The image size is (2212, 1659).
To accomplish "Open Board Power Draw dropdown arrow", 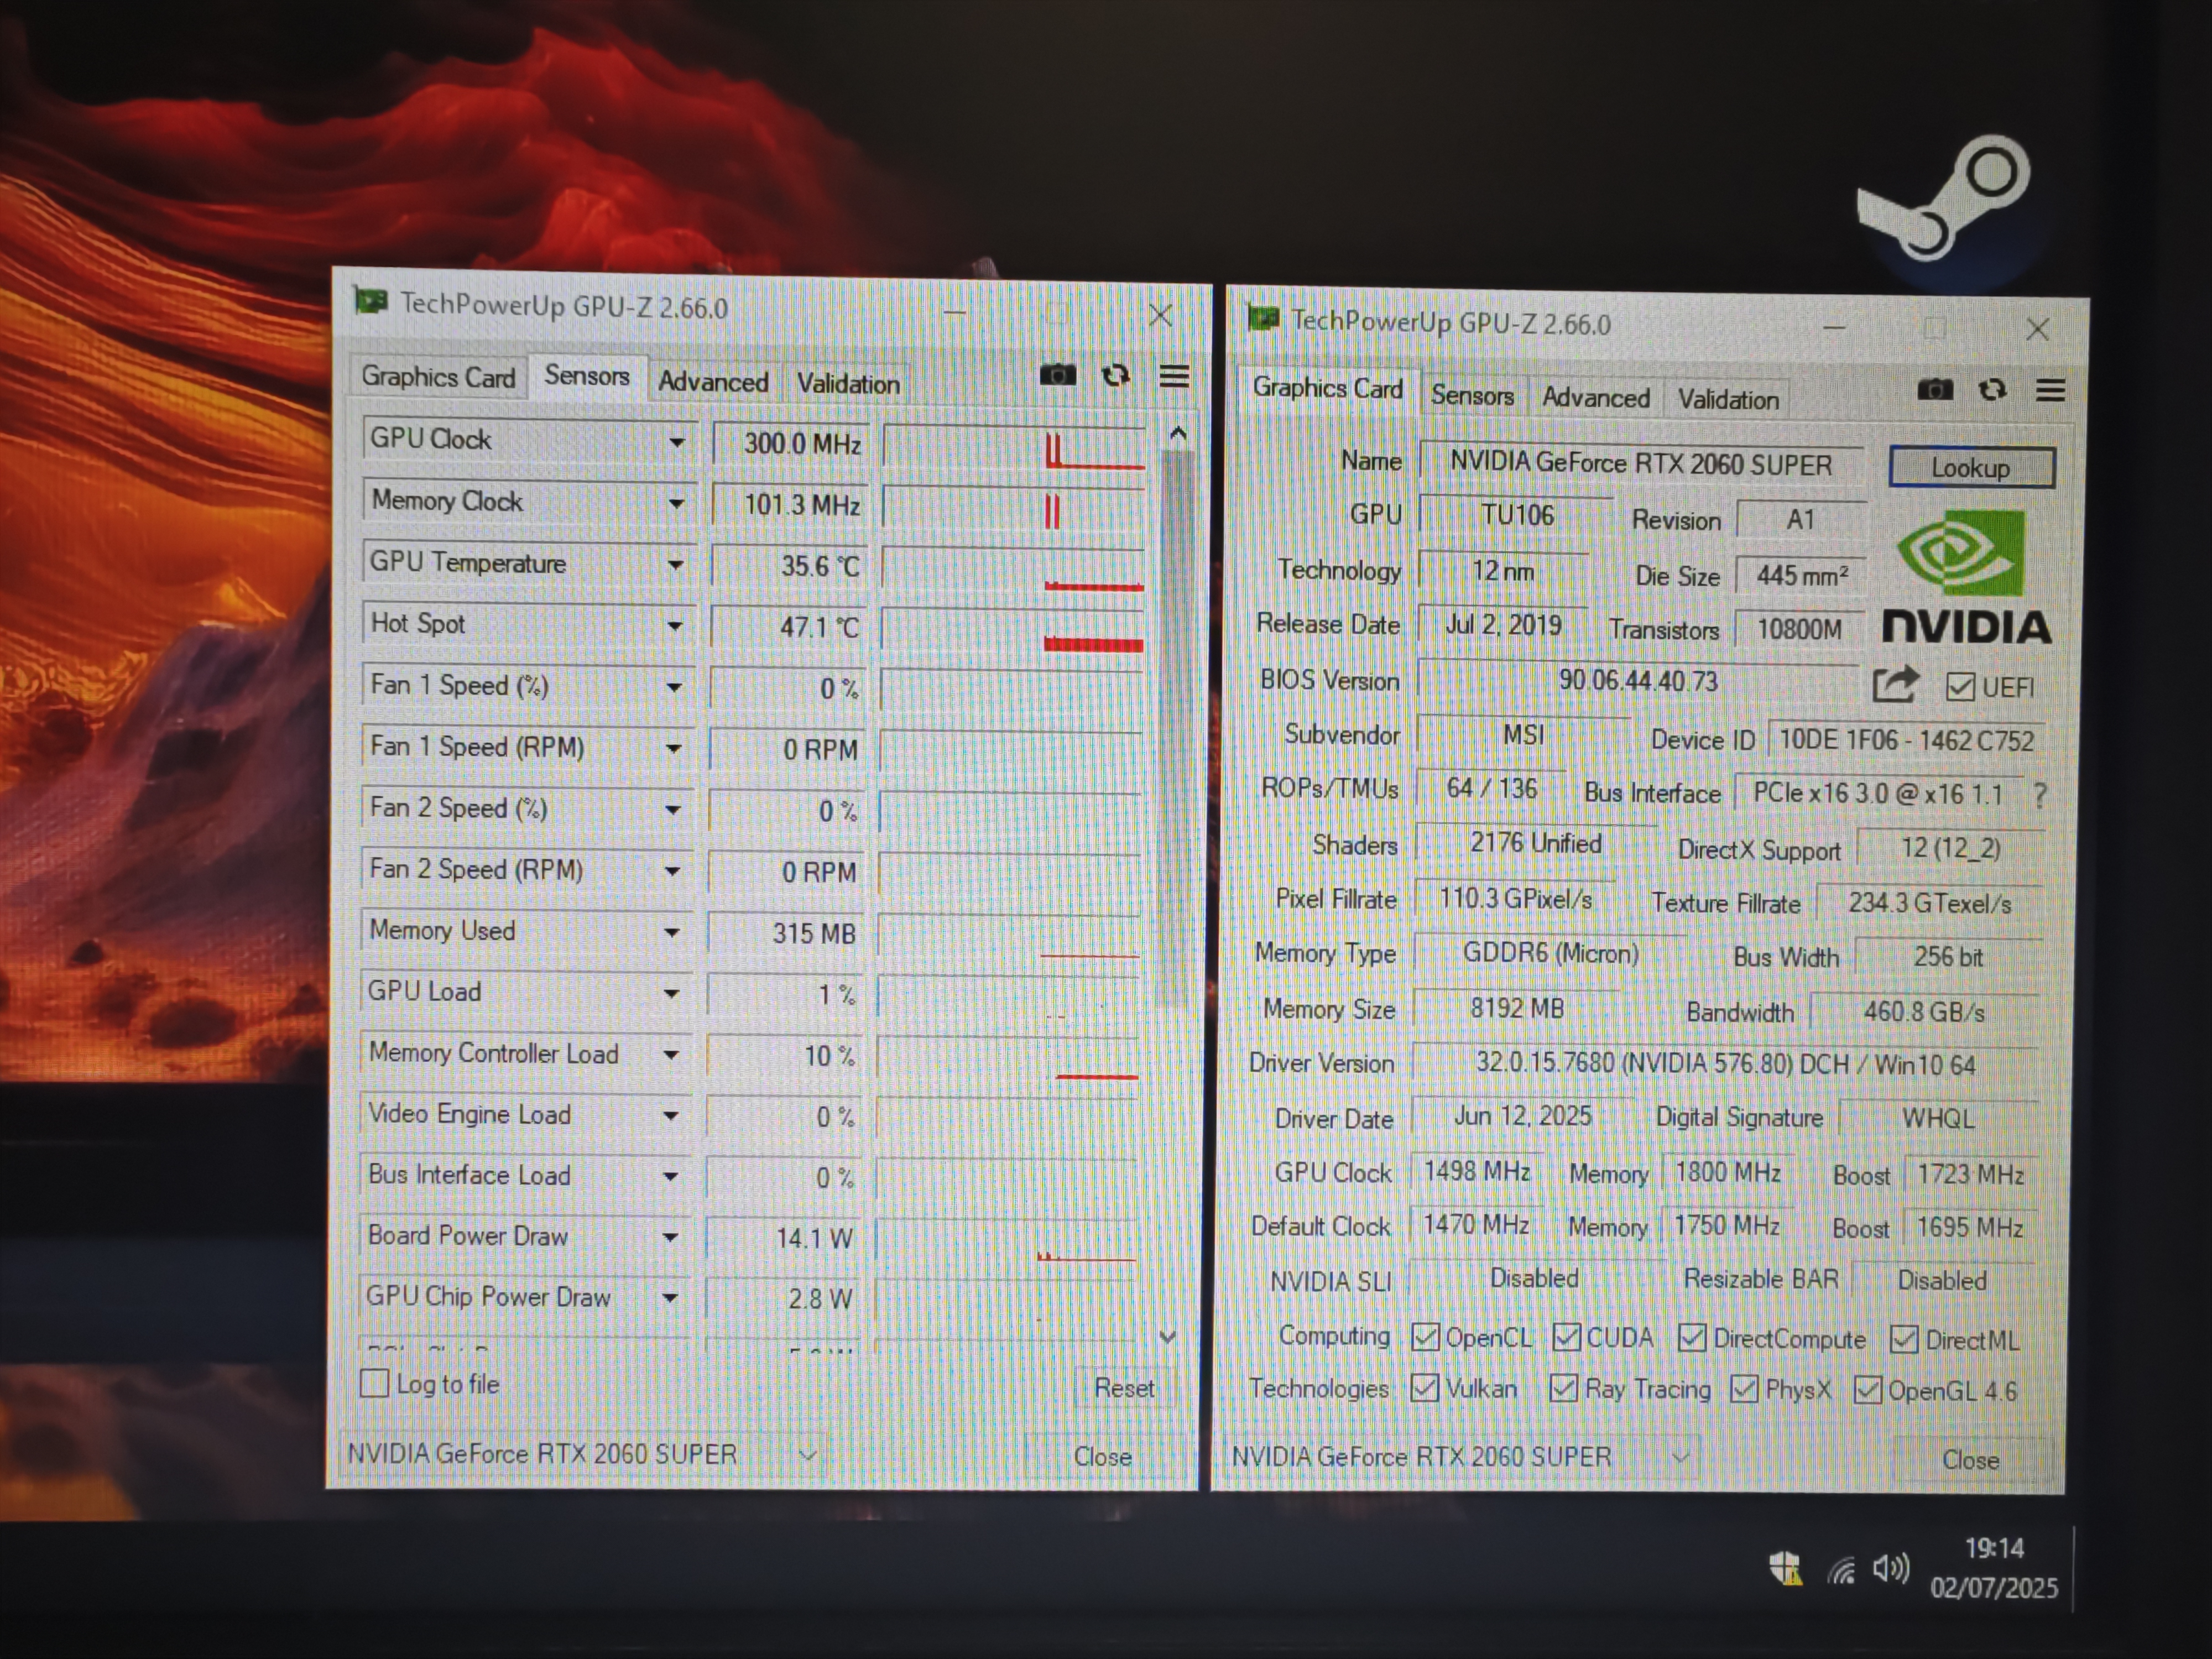I will [670, 1238].
